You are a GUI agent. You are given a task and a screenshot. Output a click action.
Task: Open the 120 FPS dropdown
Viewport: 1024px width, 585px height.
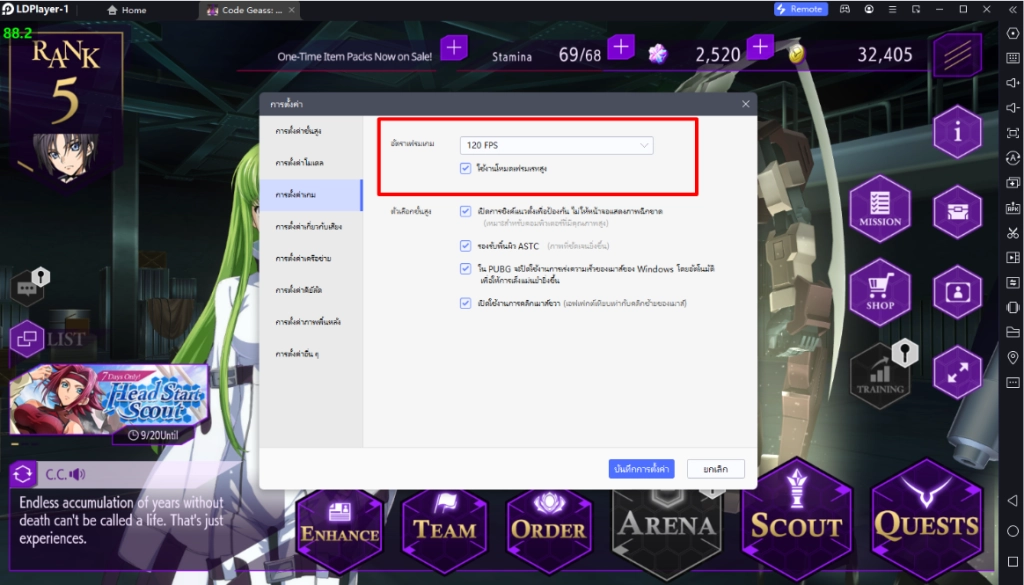pos(556,144)
